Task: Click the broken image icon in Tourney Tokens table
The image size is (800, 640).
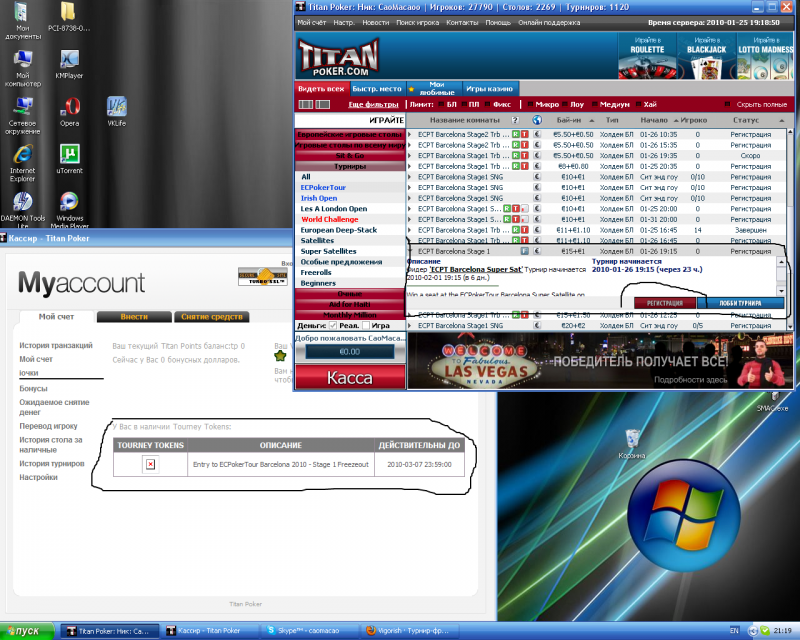Action: pos(151,464)
